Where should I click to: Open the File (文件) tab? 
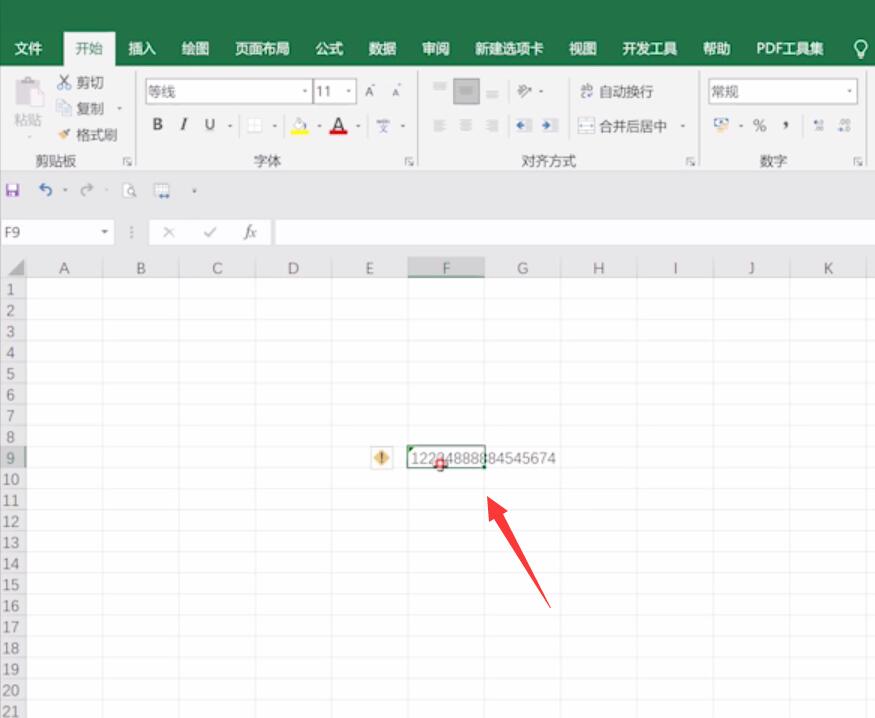28,49
